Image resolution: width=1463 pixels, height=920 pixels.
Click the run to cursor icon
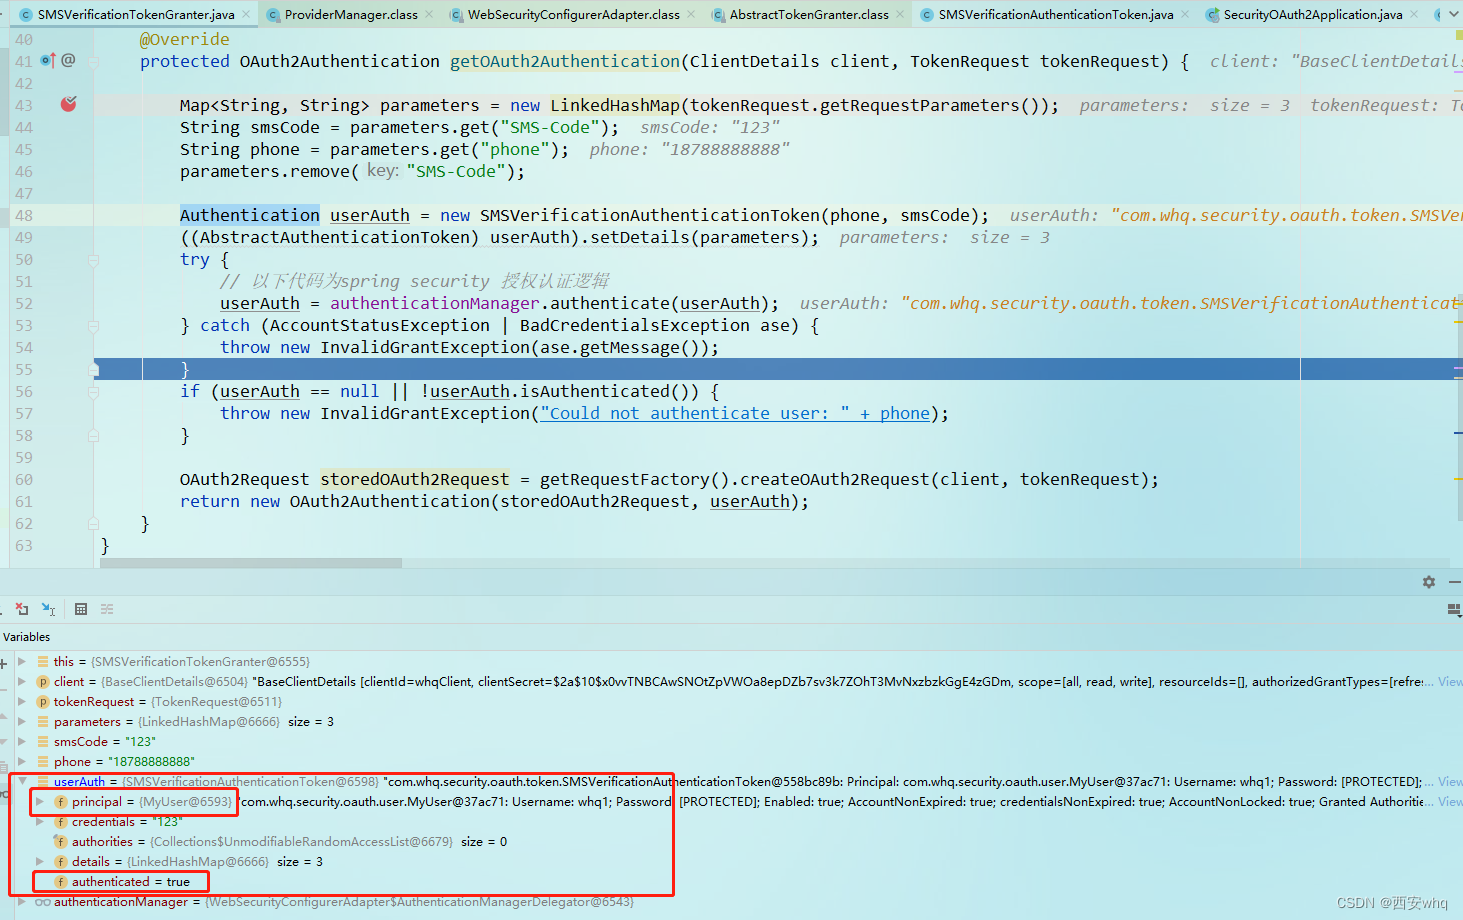[x=48, y=608]
